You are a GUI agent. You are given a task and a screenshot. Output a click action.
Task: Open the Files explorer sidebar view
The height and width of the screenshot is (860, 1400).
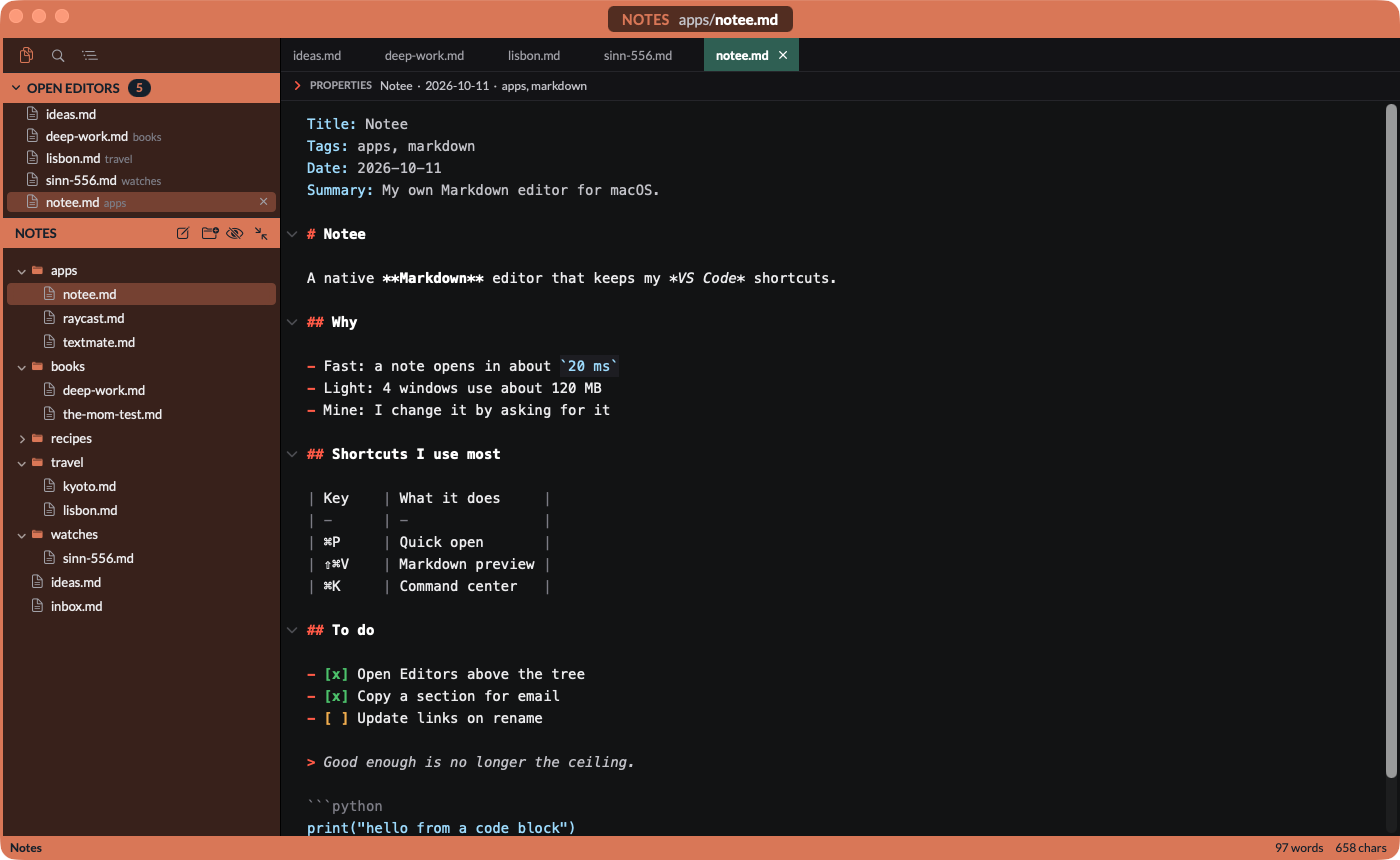(27, 56)
